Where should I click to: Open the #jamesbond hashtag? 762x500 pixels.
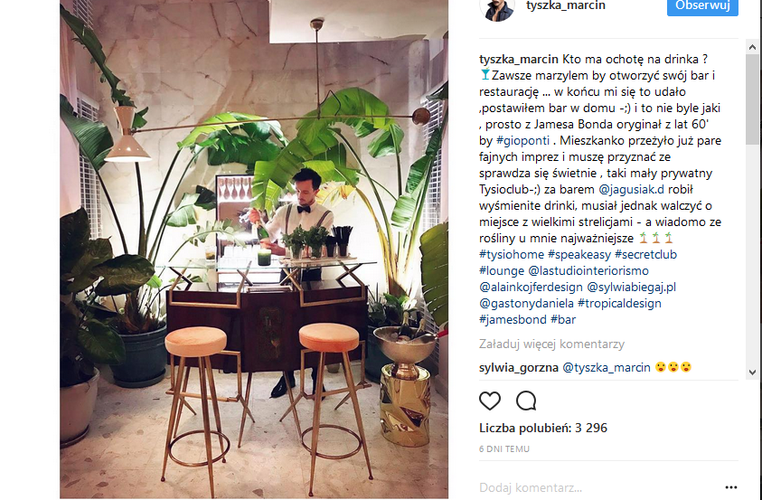[x=513, y=320]
